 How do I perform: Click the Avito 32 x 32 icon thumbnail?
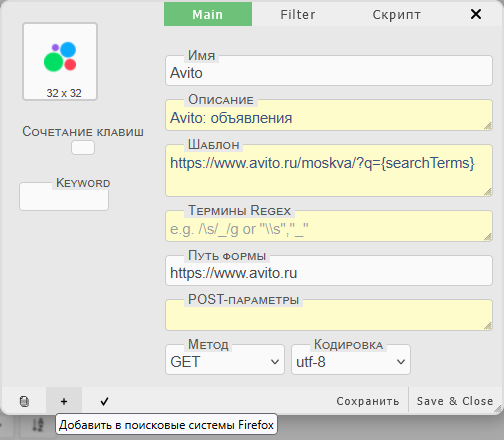coord(60,61)
